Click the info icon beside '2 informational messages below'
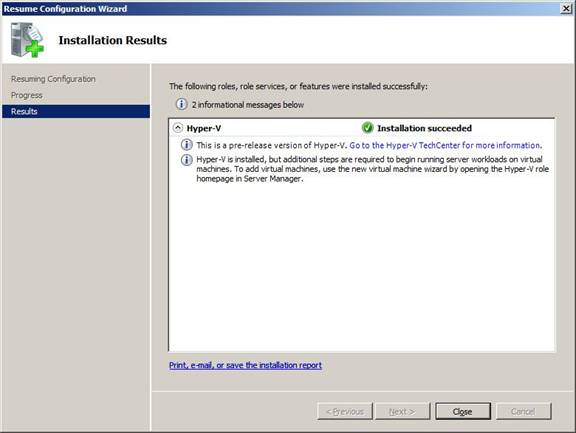The image size is (576, 433). [x=181, y=104]
